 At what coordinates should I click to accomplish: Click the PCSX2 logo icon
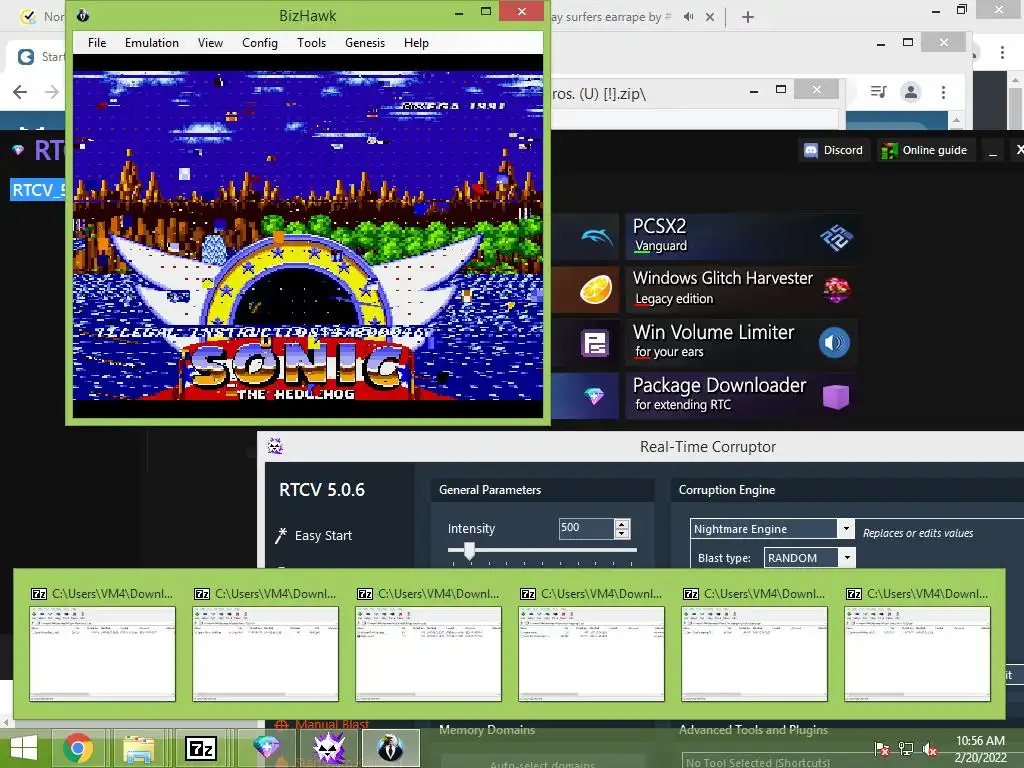pyautogui.click(x=836, y=236)
